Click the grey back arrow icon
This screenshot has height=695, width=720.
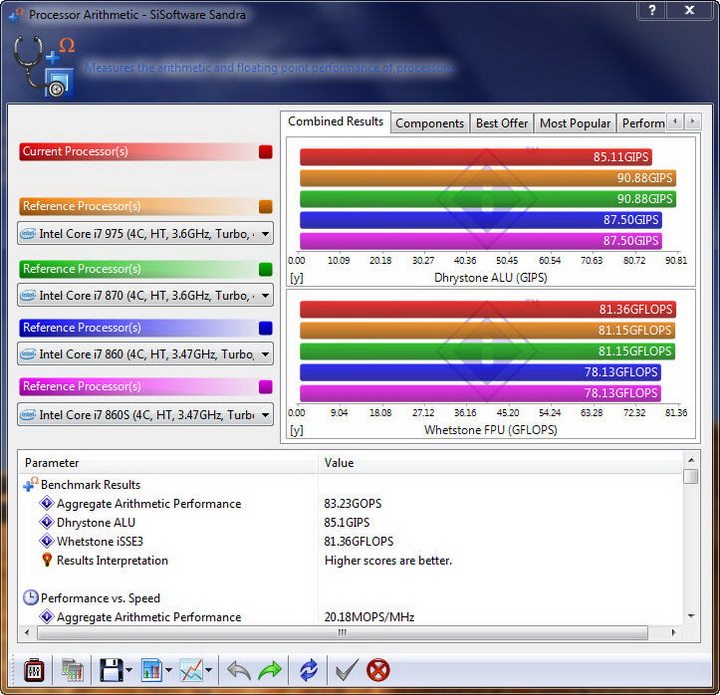pos(239,671)
